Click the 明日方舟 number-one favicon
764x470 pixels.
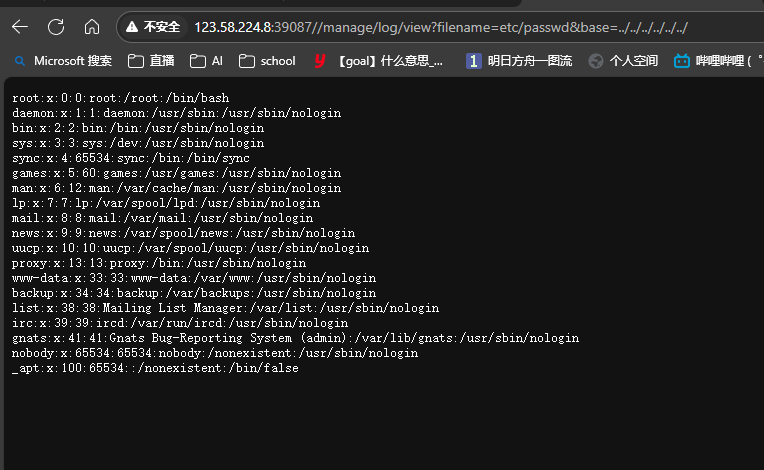474,61
